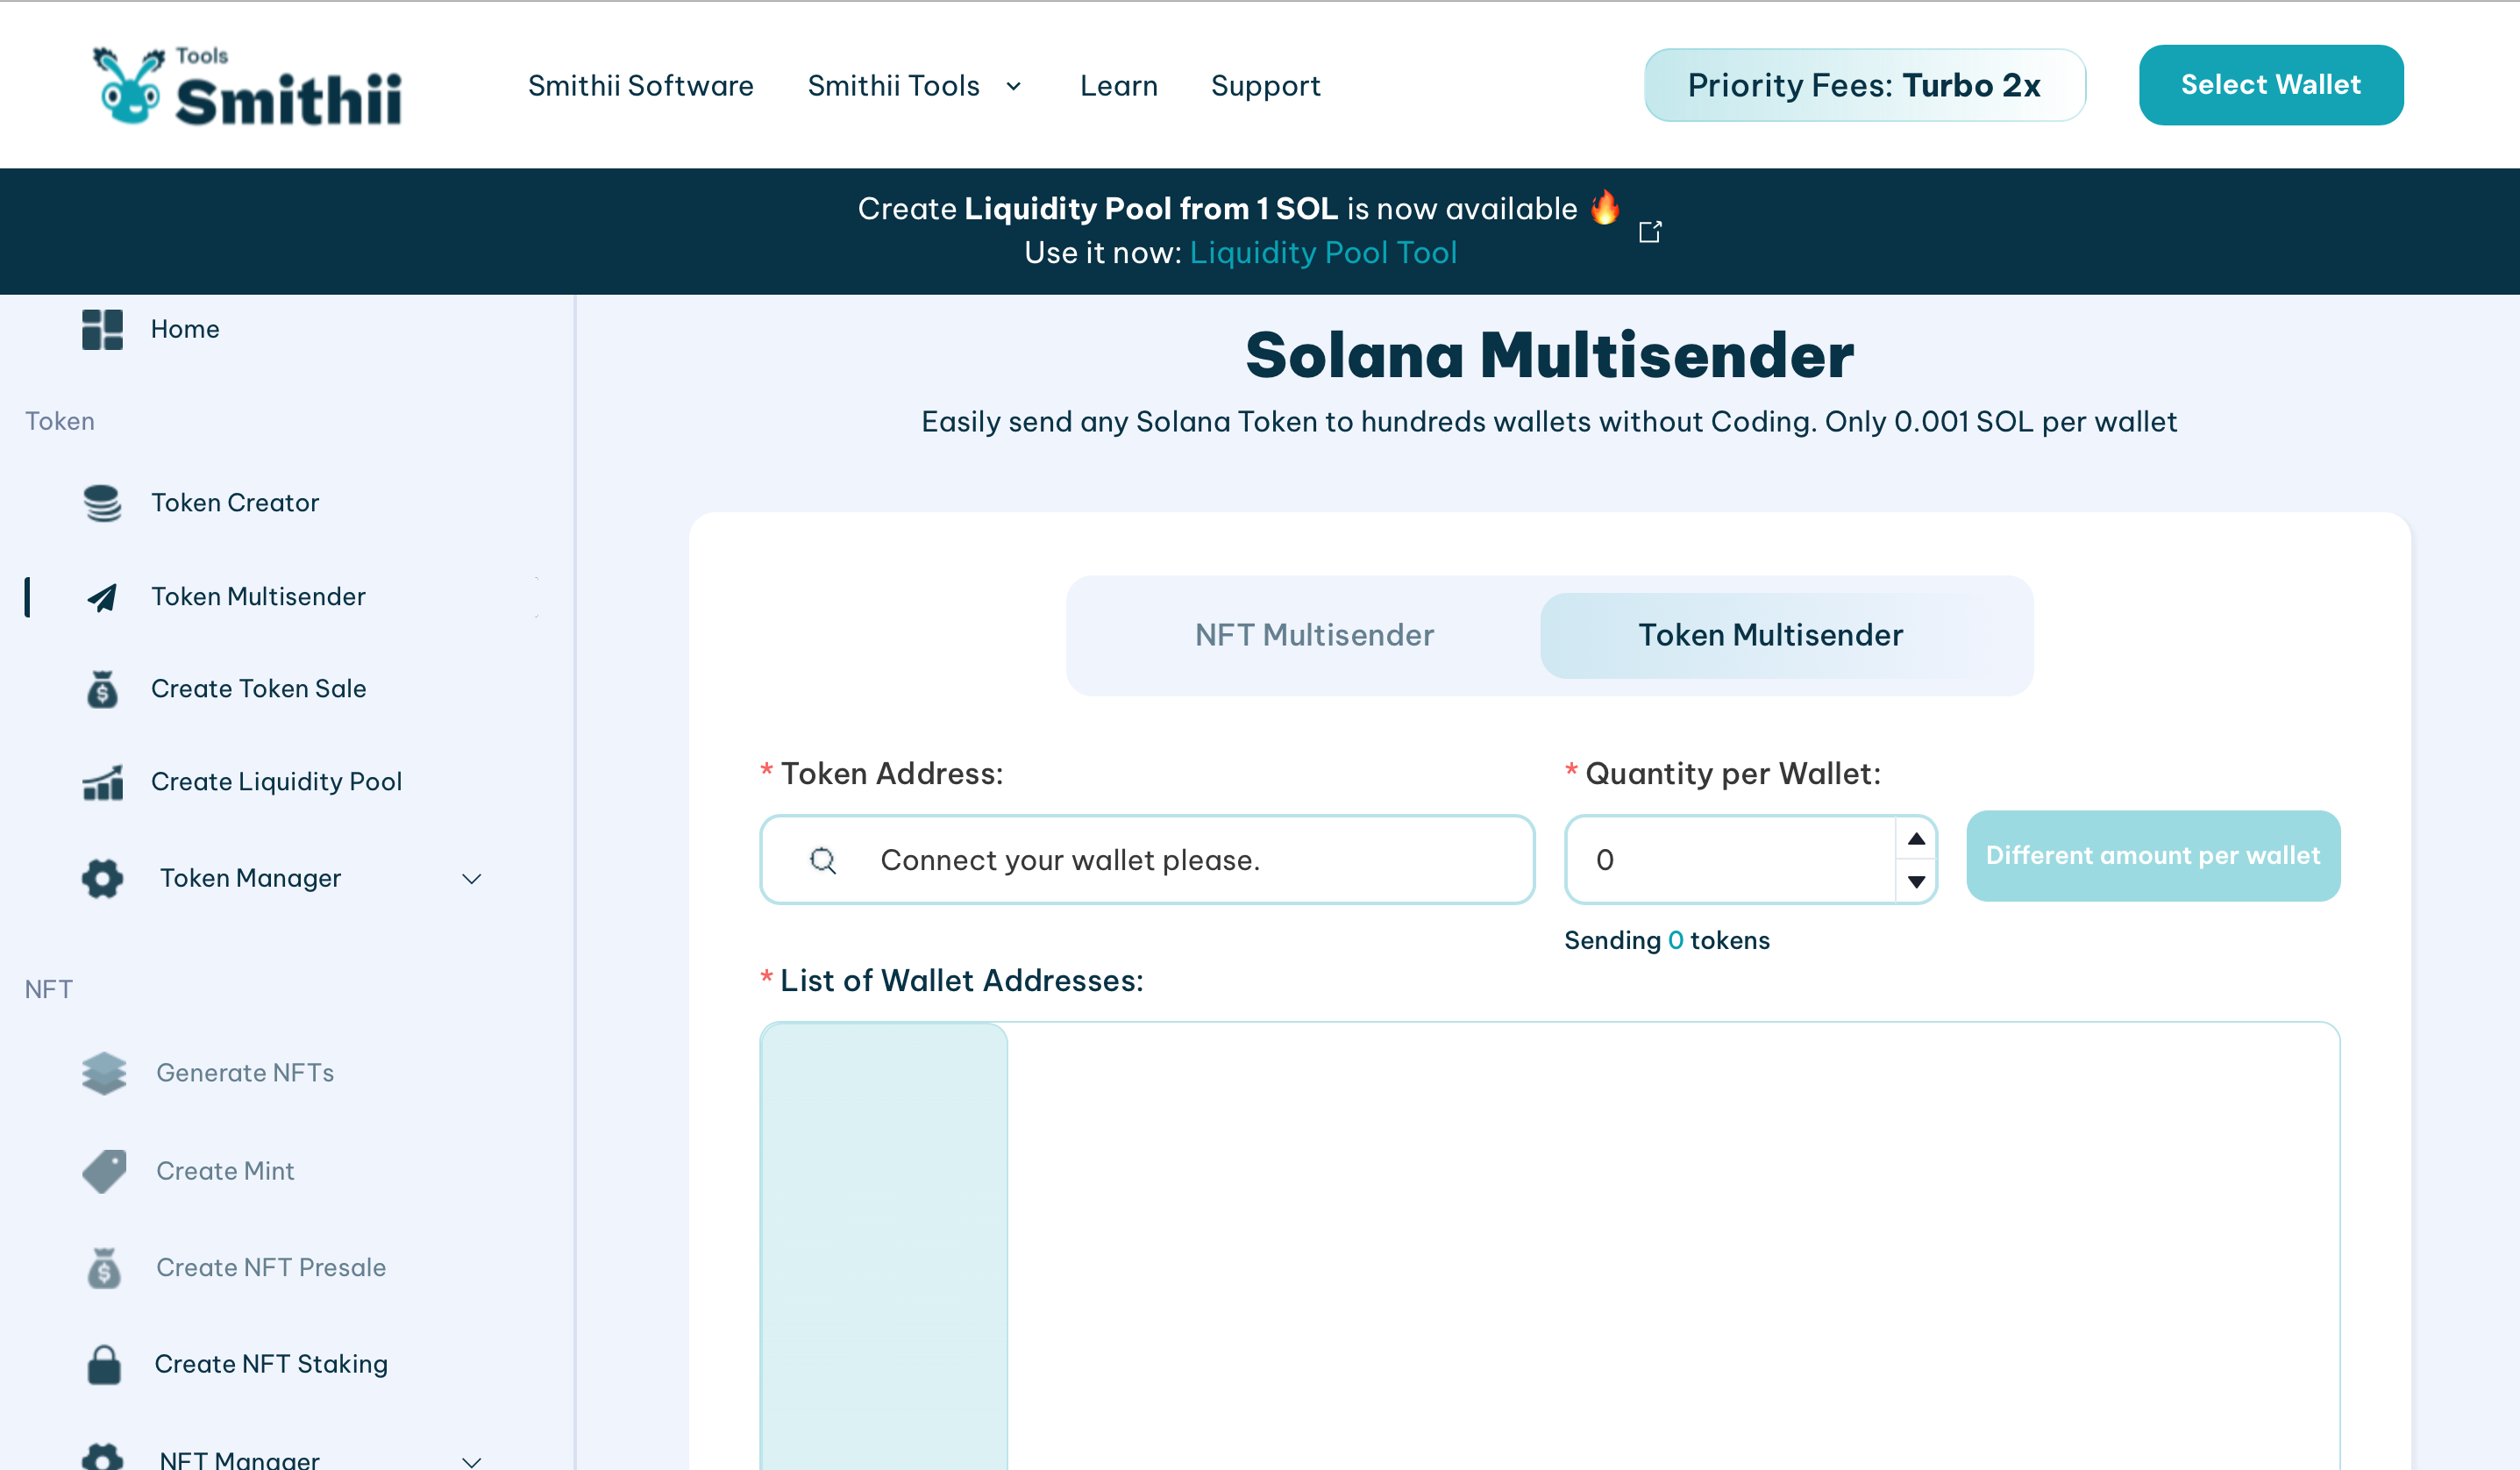The width and height of the screenshot is (2520, 1470).
Task: Open Generate NFTs in the sidebar
Action: tap(245, 1073)
